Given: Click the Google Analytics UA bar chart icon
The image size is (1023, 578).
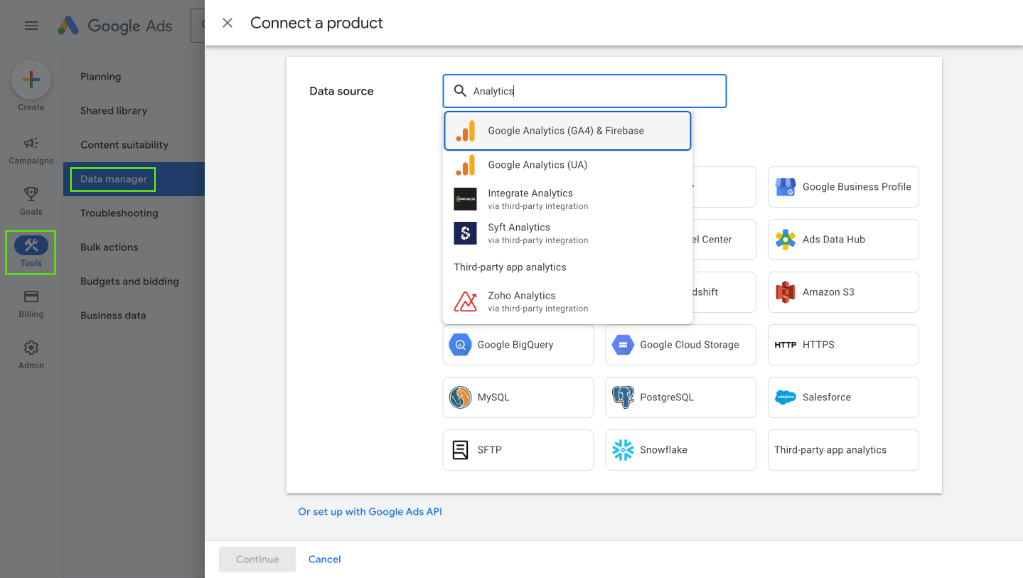Looking at the screenshot, I should click(465, 165).
